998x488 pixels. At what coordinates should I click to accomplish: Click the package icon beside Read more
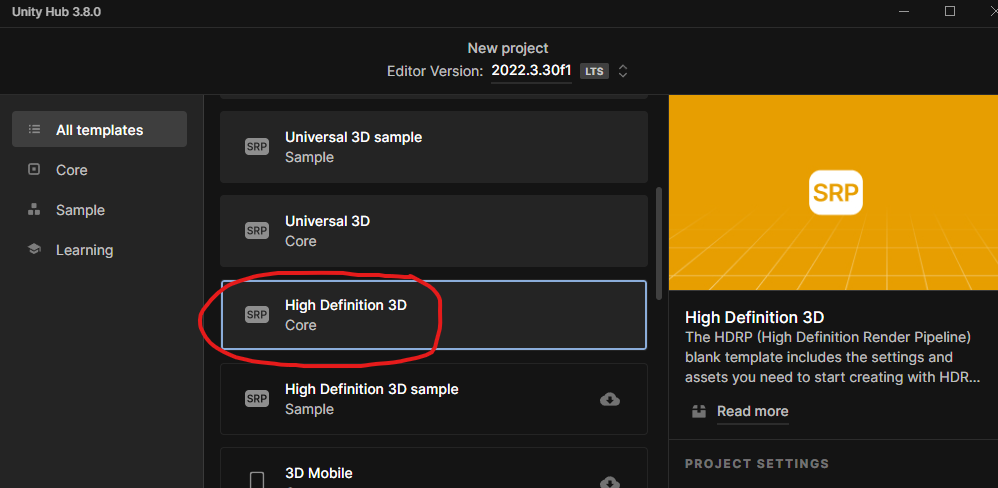699,411
